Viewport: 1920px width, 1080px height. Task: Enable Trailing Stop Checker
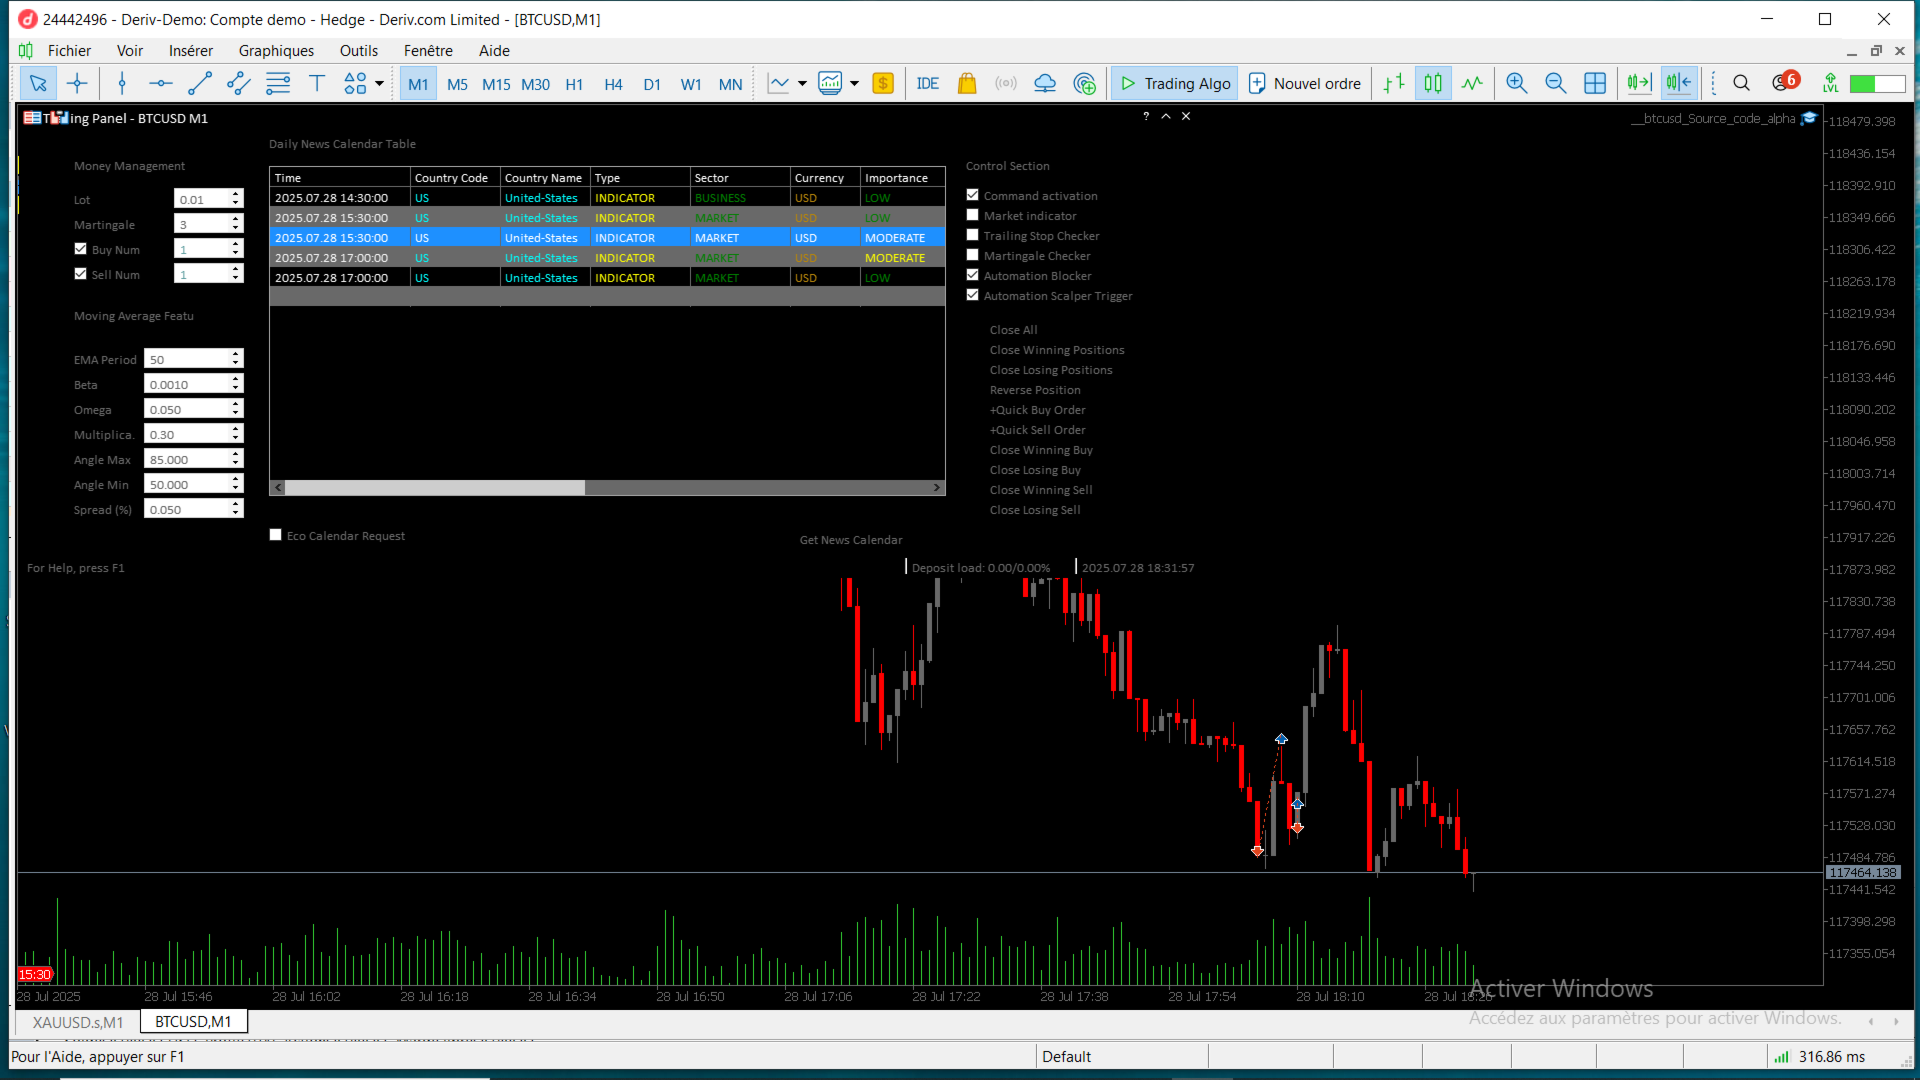click(x=972, y=235)
